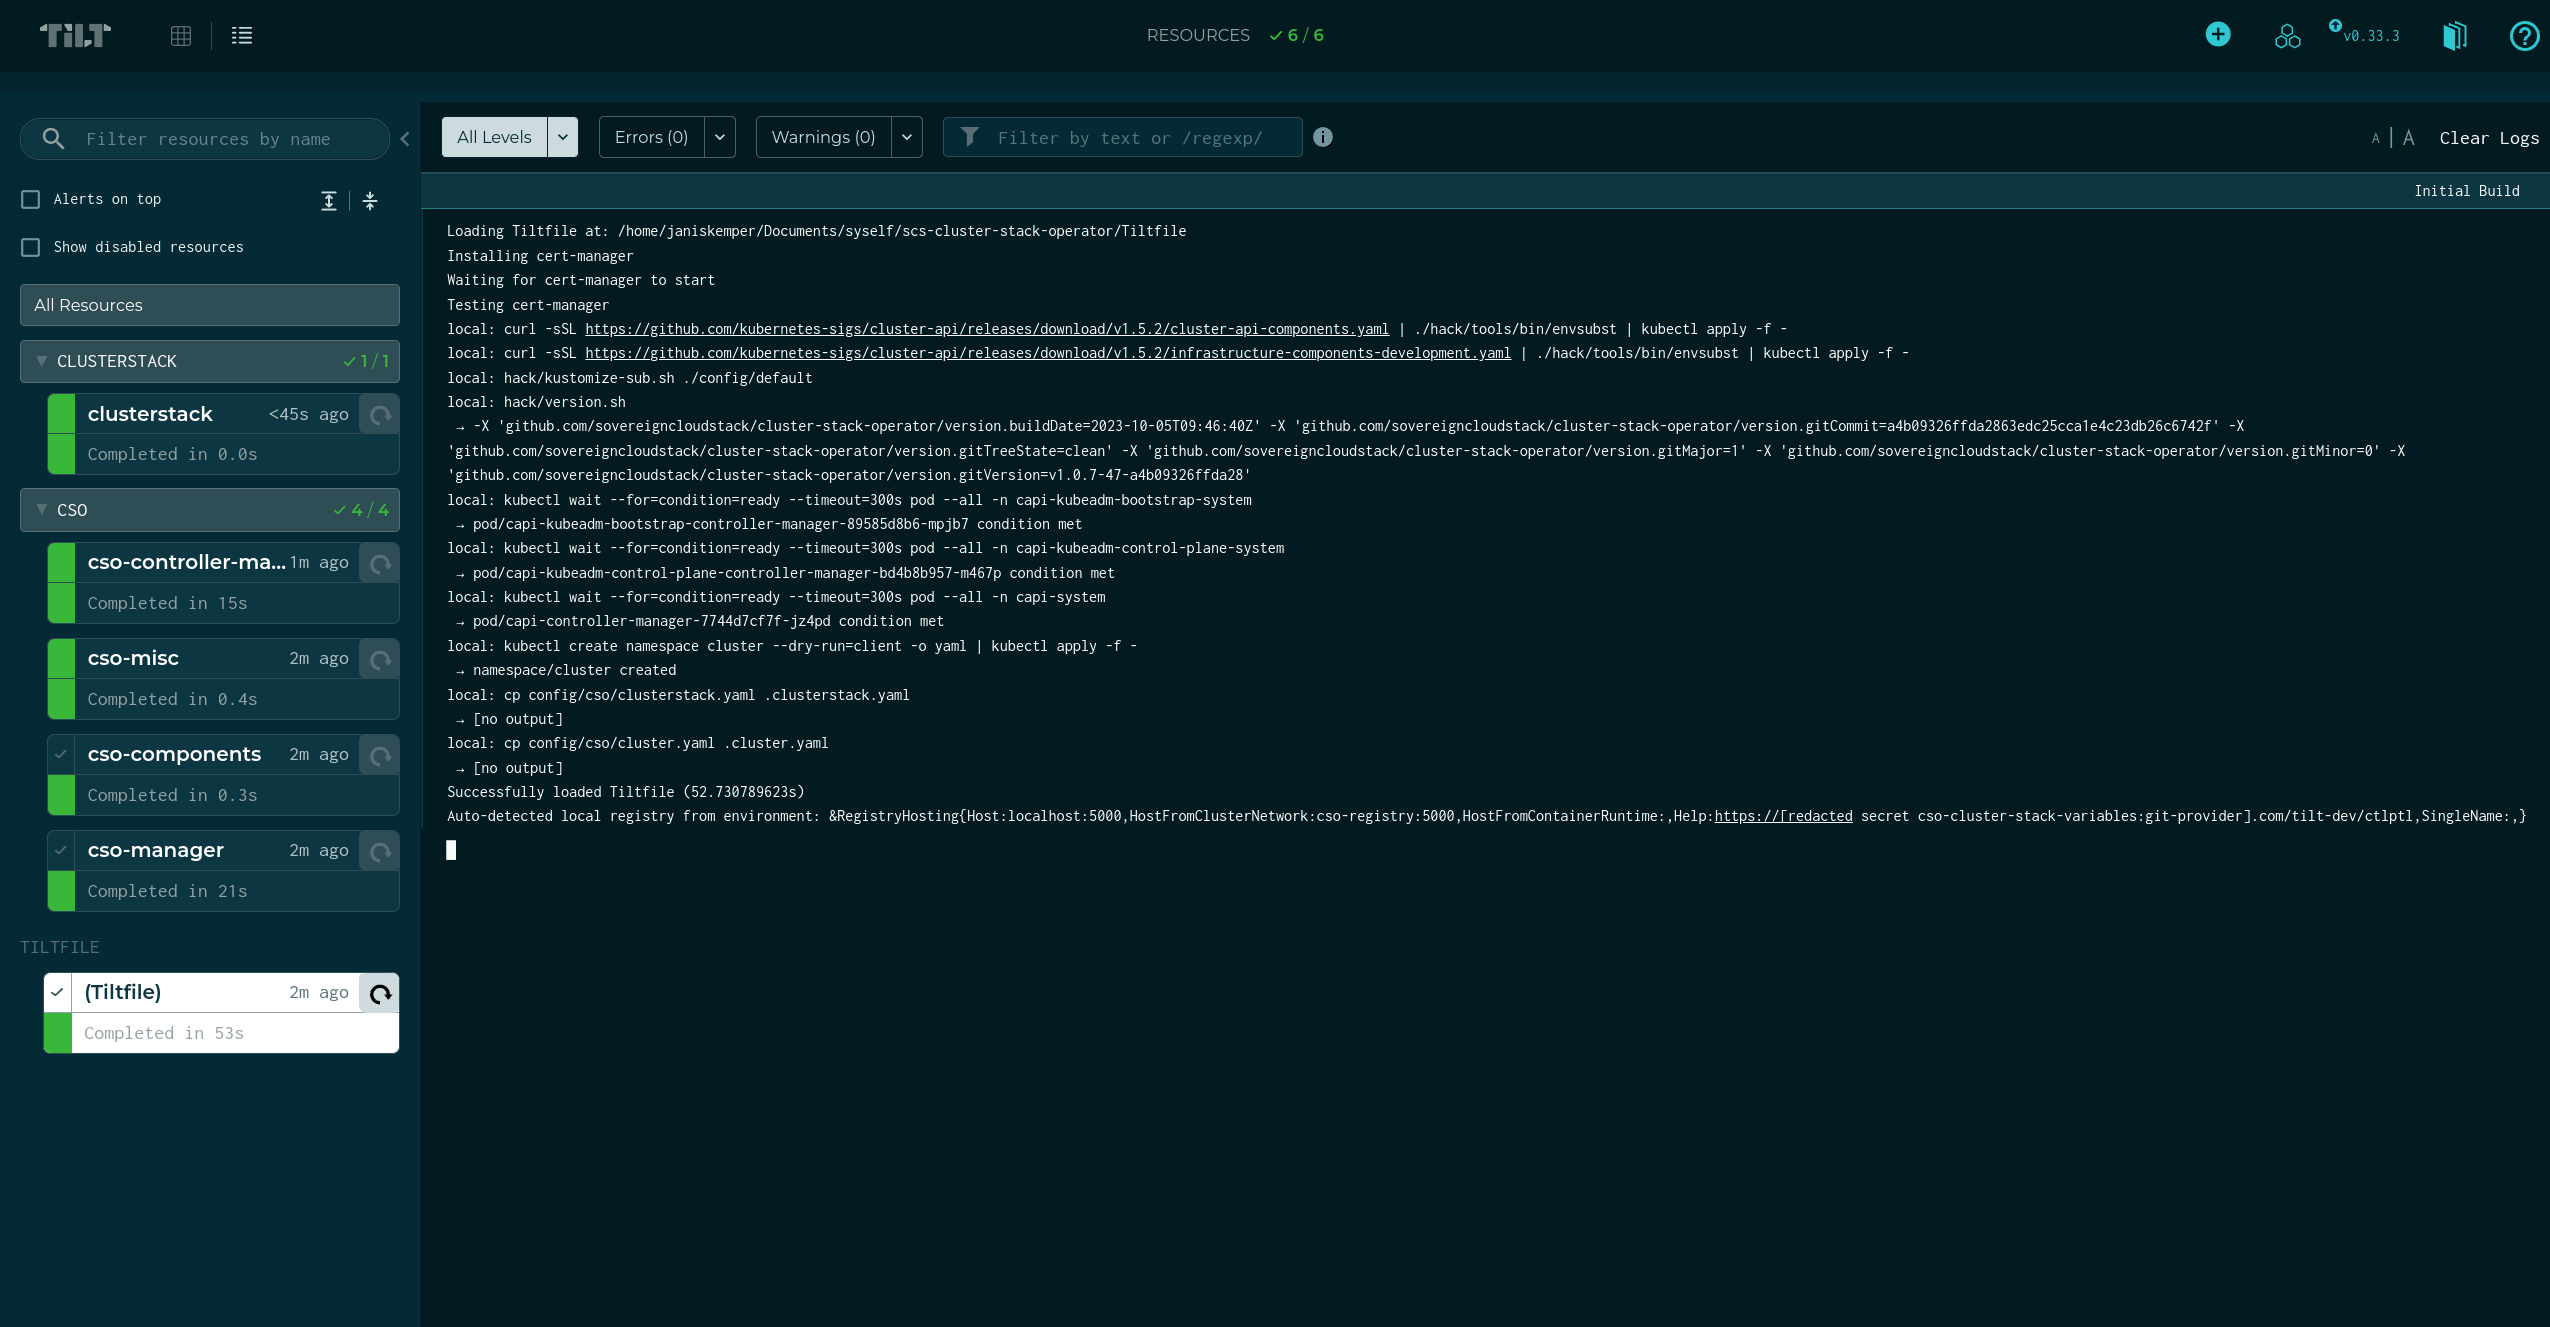Enable Show disabled resources checkbox
This screenshot has height=1327, width=2550.
point(31,247)
